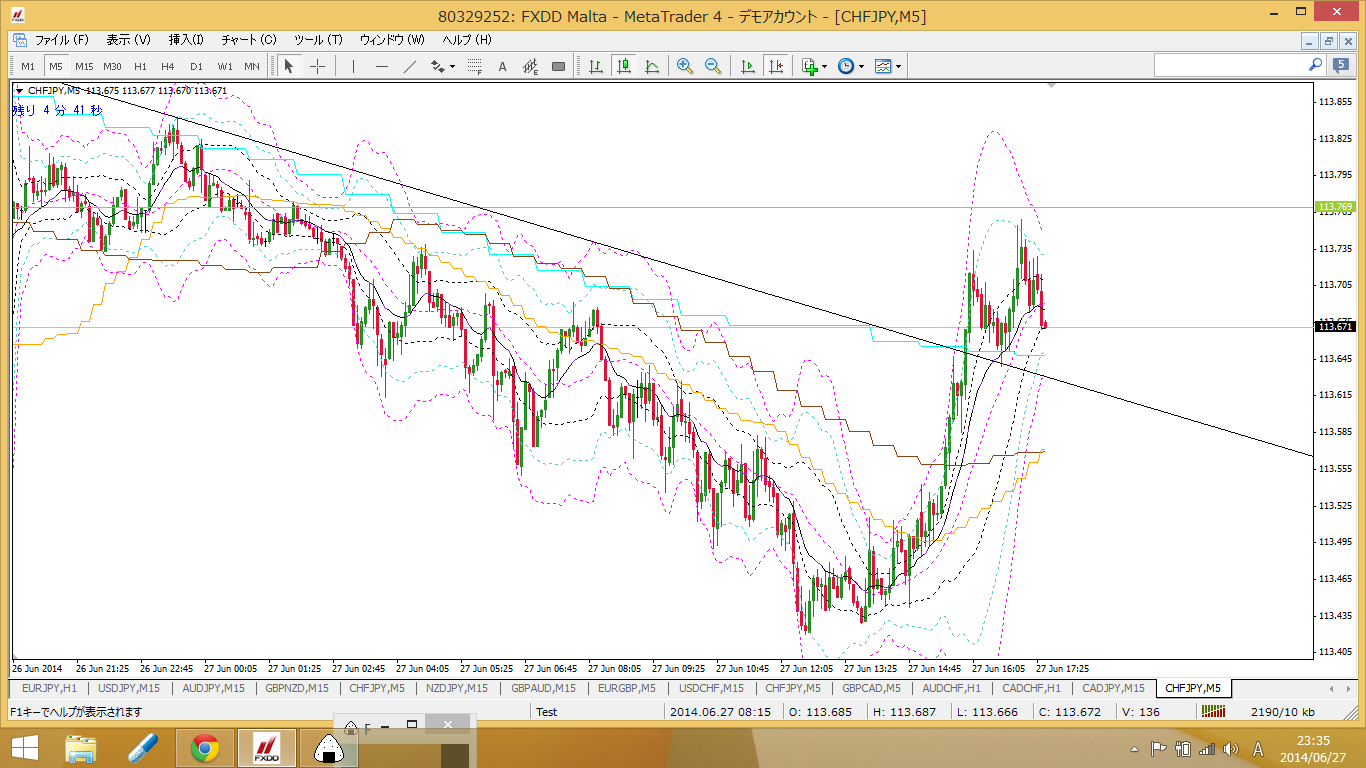Pick the vertical line drawing tool
1366x768 pixels.
point(353,66)
